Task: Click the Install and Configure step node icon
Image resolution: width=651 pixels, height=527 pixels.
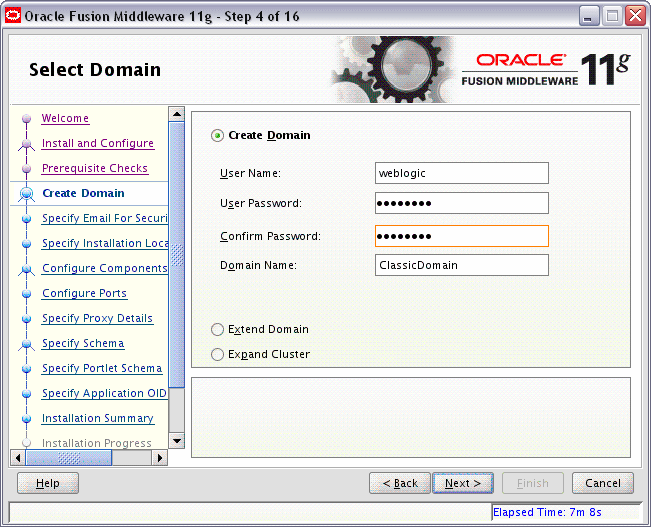Action: point(27,144)
